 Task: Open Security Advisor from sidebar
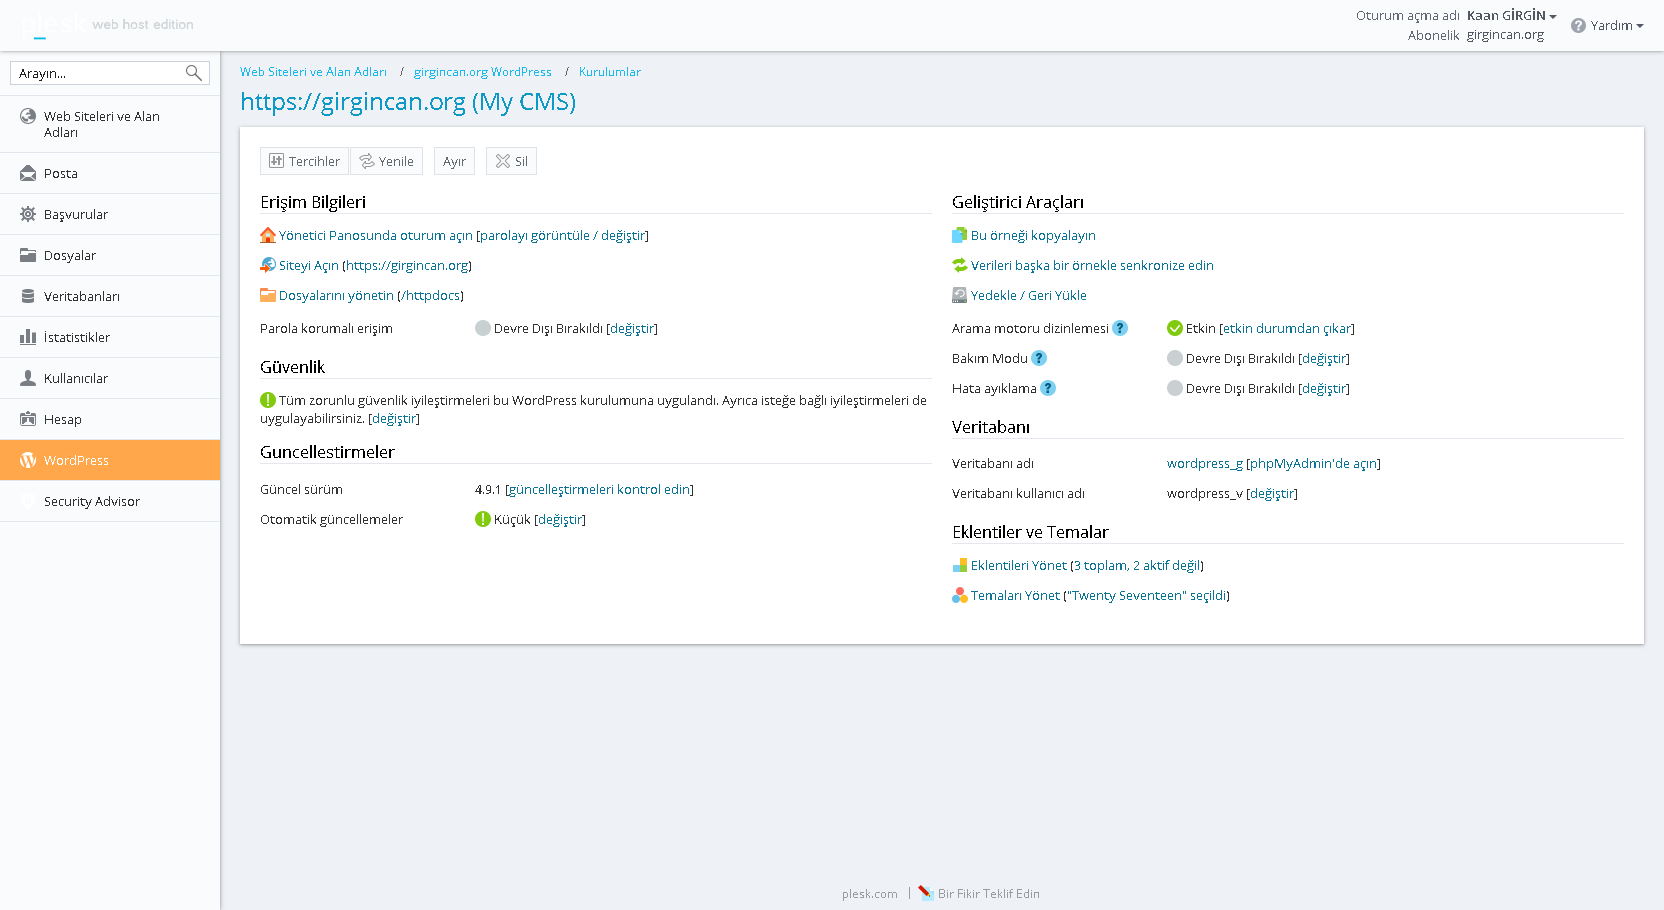point(110,501)
